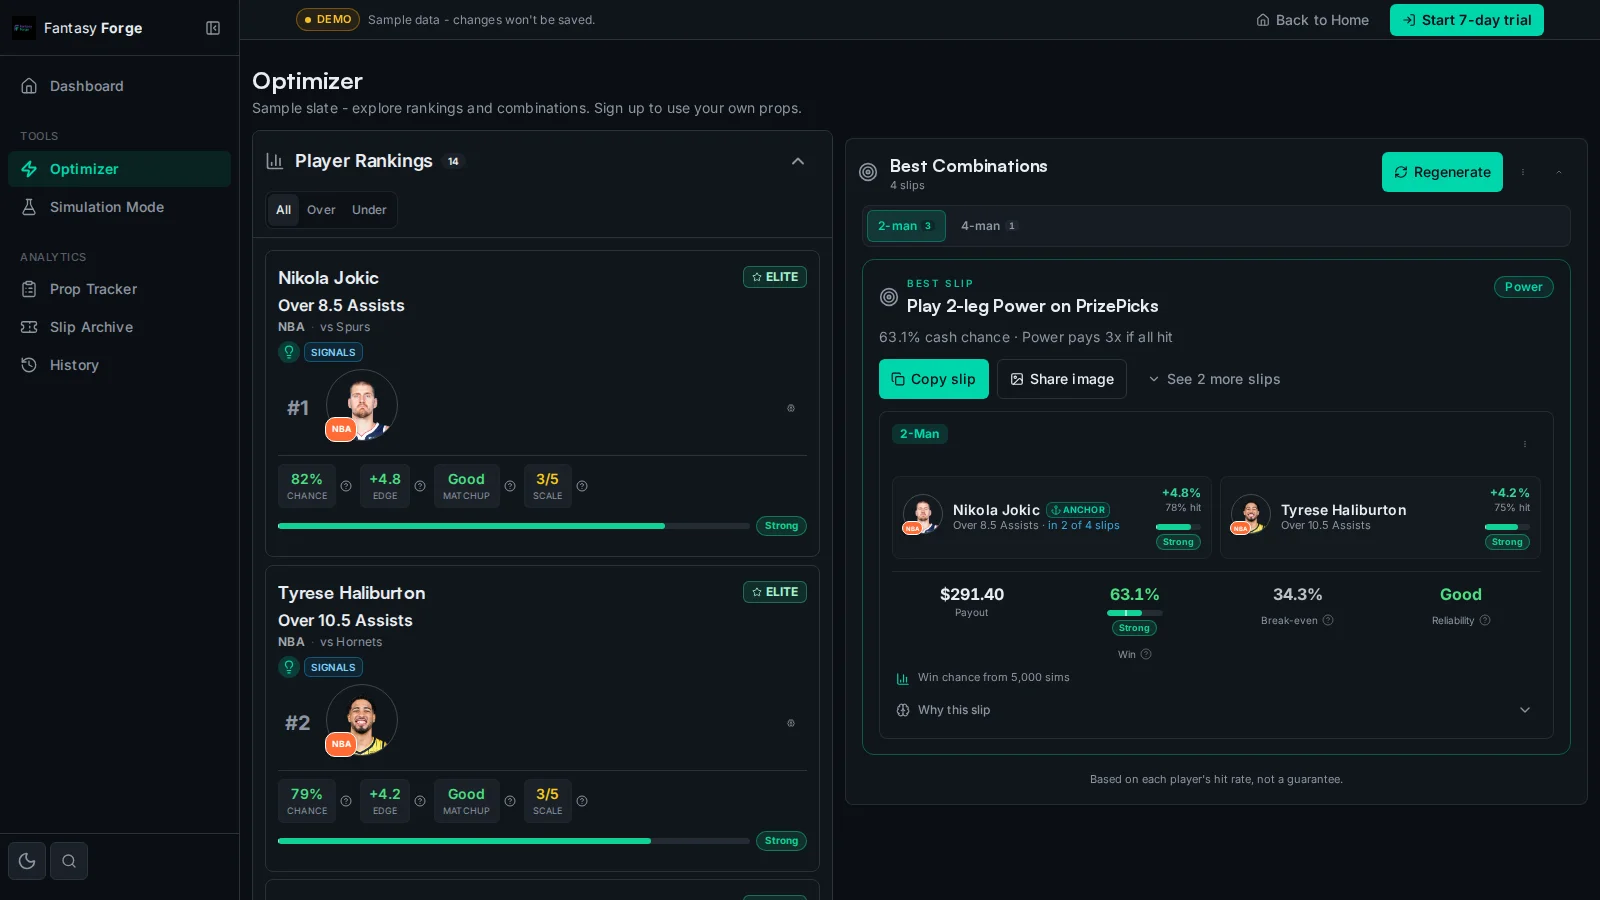Click lightbulb icon on Nikola Jokic card
This screenshot has width=1600, height=900.
pos(289,352)
